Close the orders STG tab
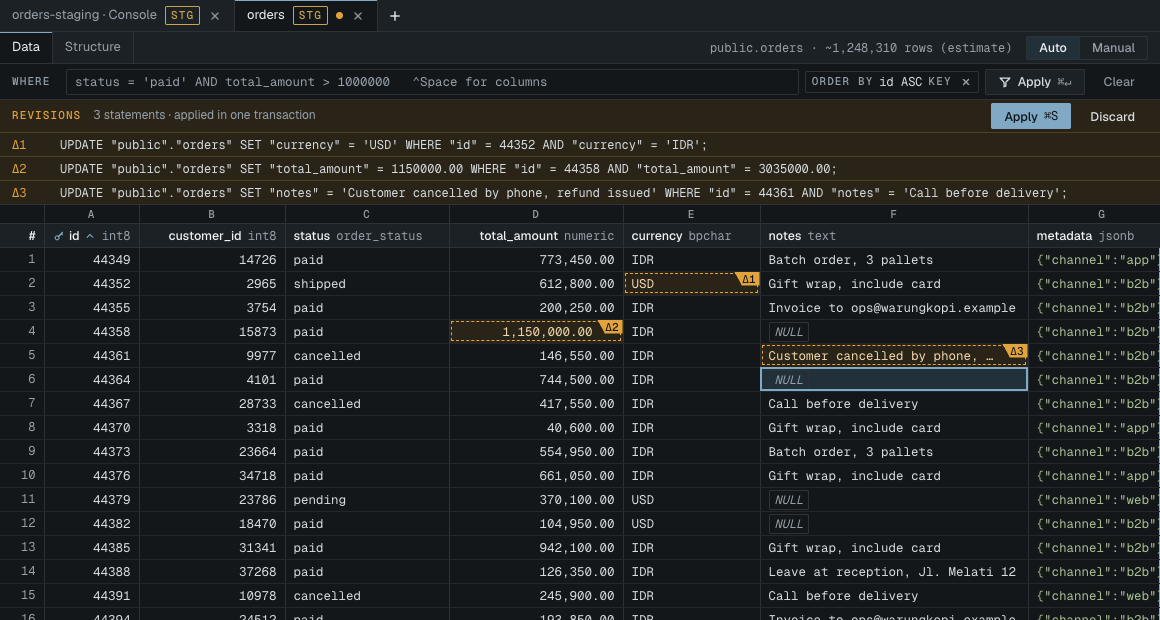Viewport: 1160px width, 620px height. point(358,16)
